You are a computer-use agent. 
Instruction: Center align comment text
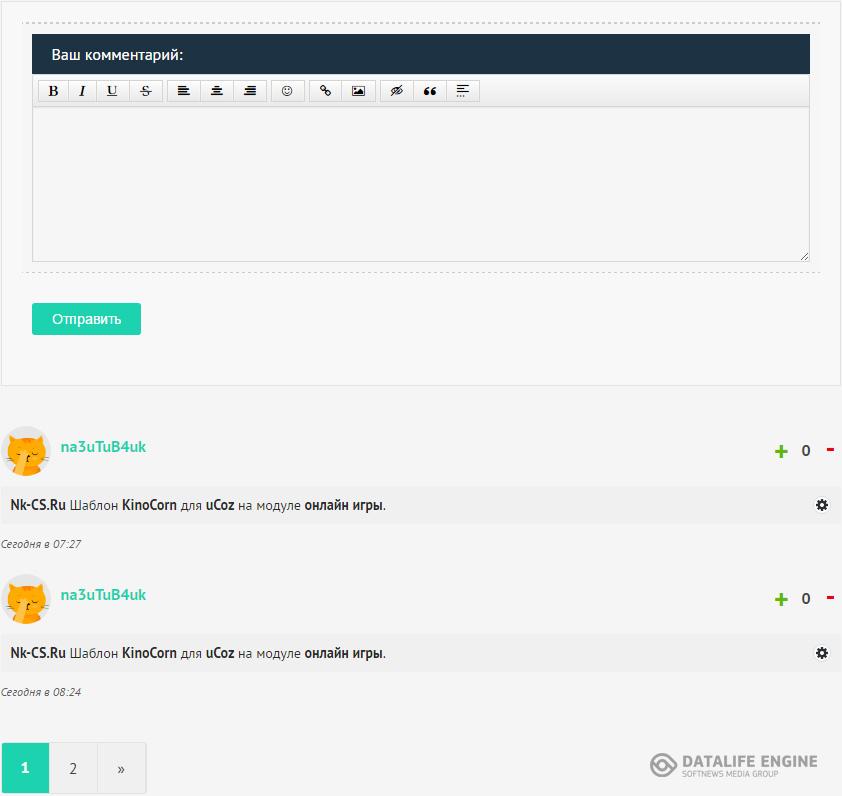(x=217, y=91)
